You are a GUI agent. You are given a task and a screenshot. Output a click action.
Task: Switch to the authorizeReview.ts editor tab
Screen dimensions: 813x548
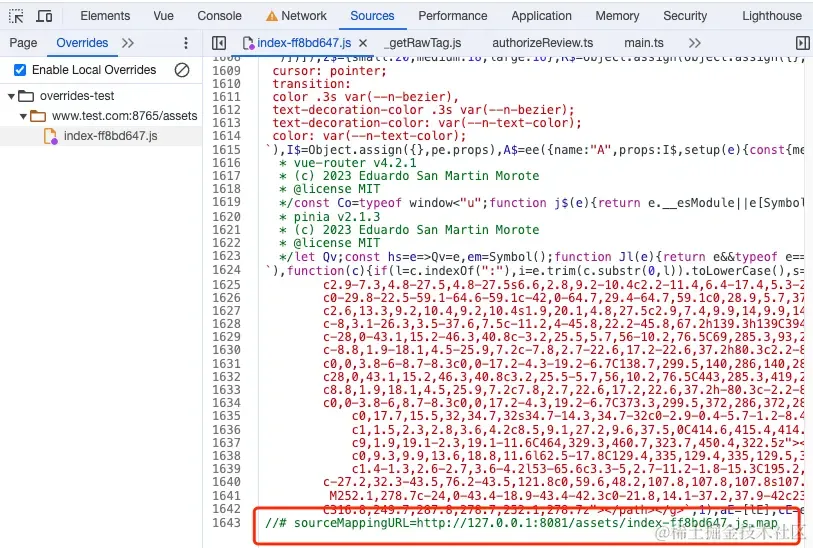coord(542,43)
